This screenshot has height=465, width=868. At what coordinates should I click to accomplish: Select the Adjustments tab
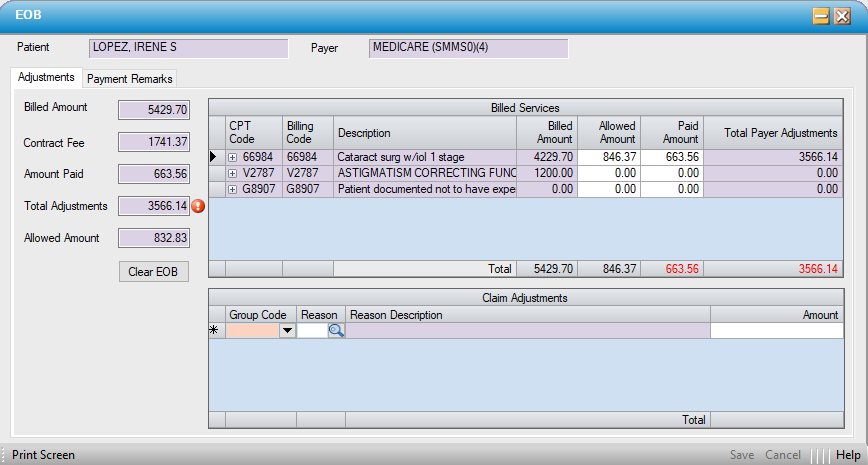tap(46, 78)
